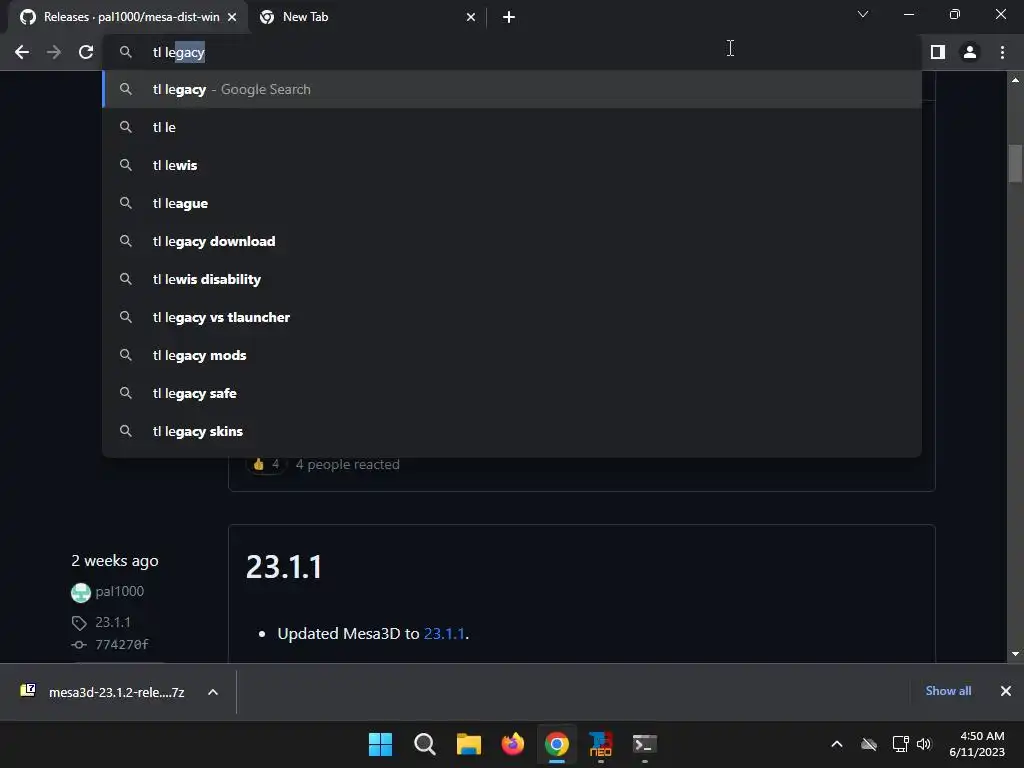Open pal1000 author profile link
Viewport: 1024px width, 768px height.
tap(120, 592)
